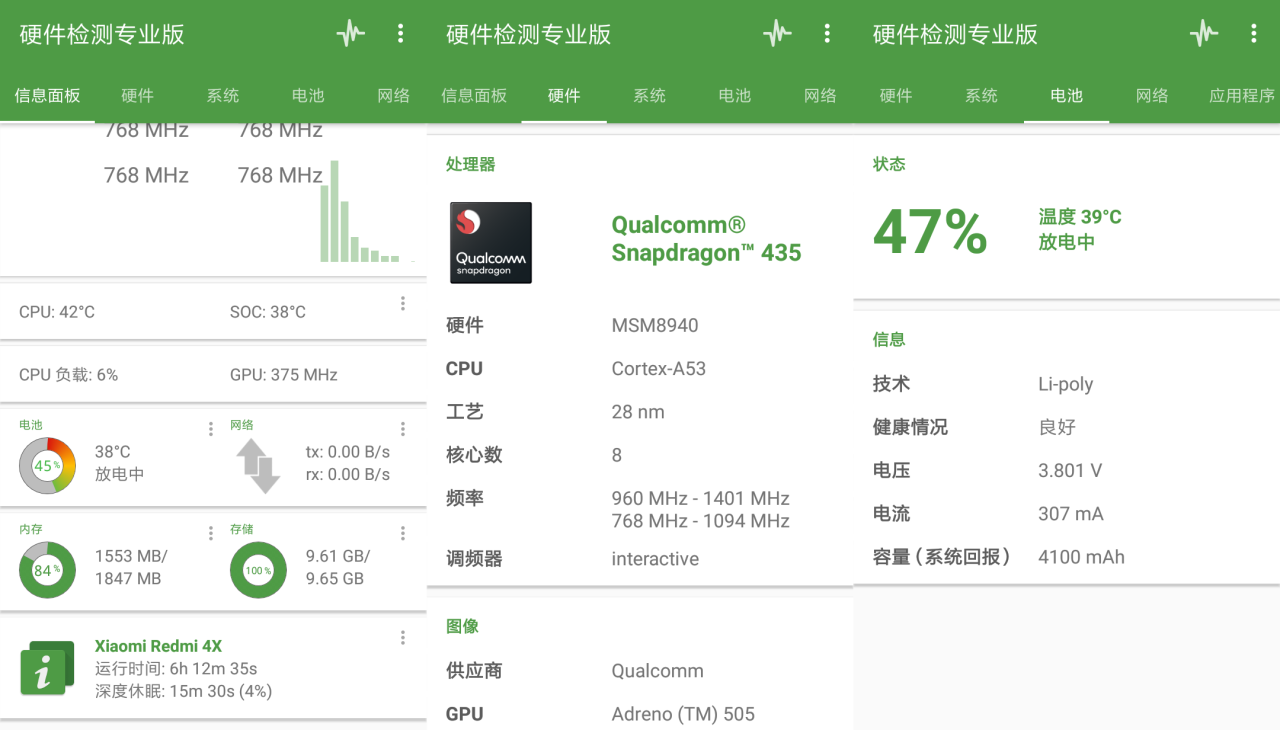Switch to 硬件 tab on battery status screen

[x=896, y=96]
